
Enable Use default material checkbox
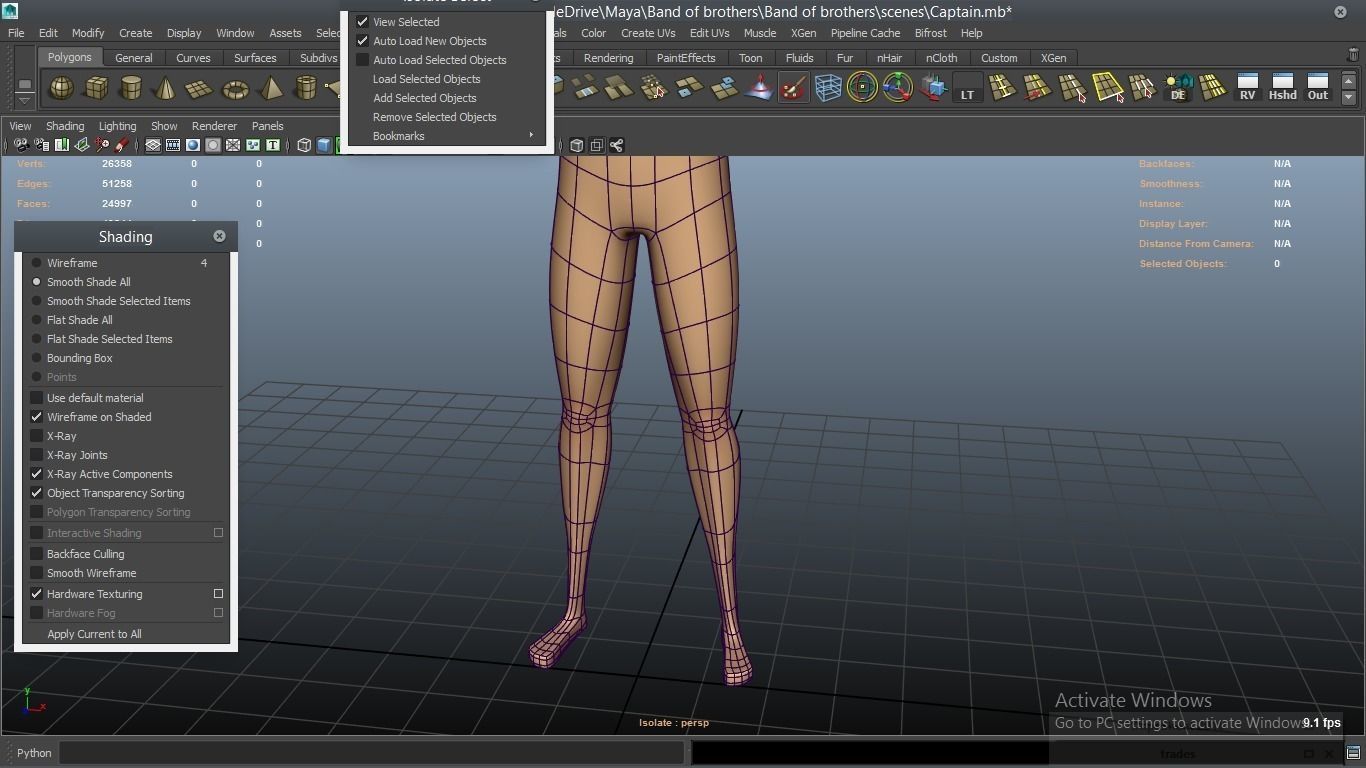[37, 398]
